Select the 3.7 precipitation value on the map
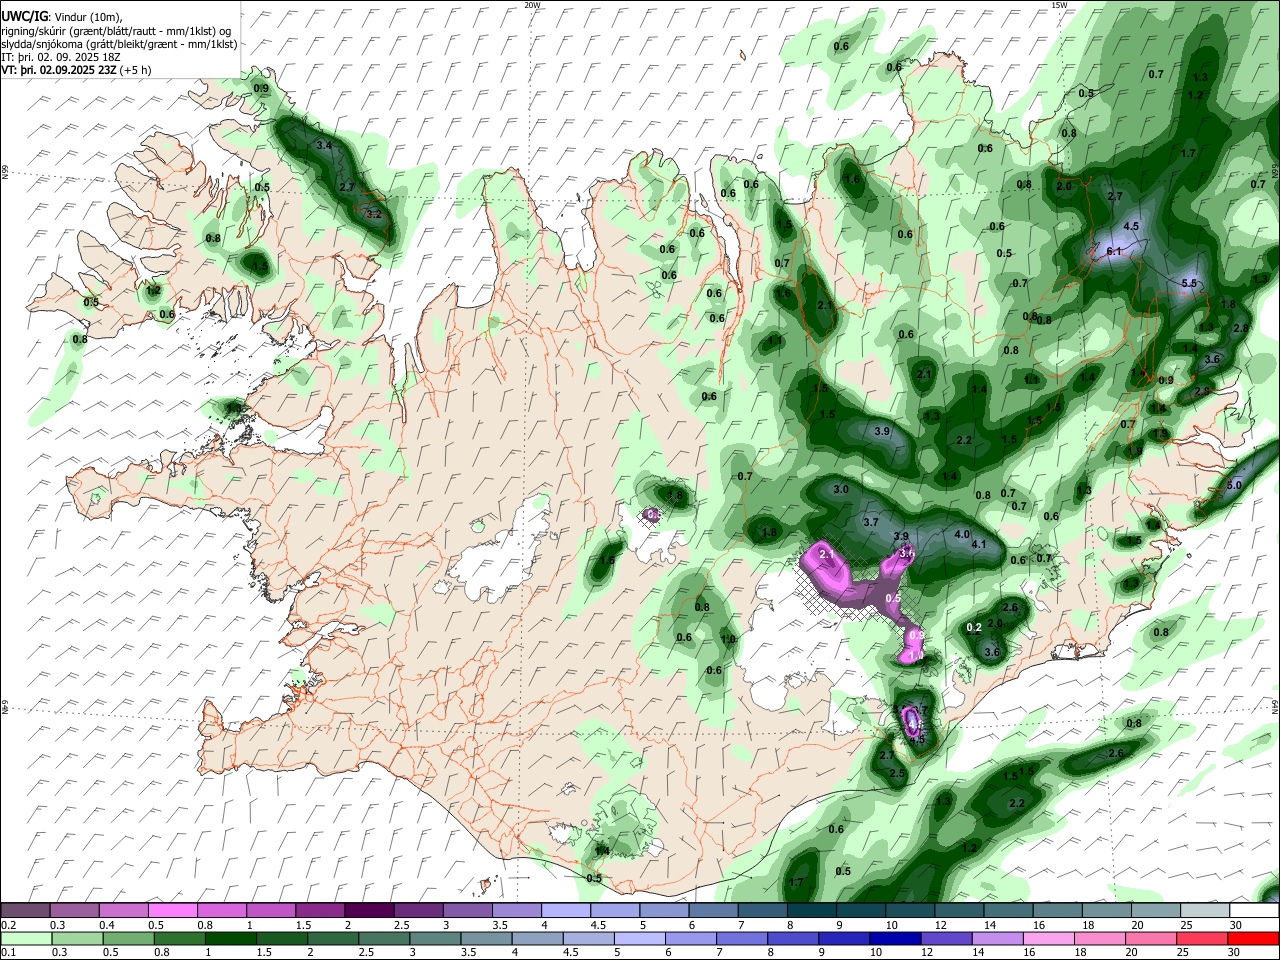 (871, 523)
